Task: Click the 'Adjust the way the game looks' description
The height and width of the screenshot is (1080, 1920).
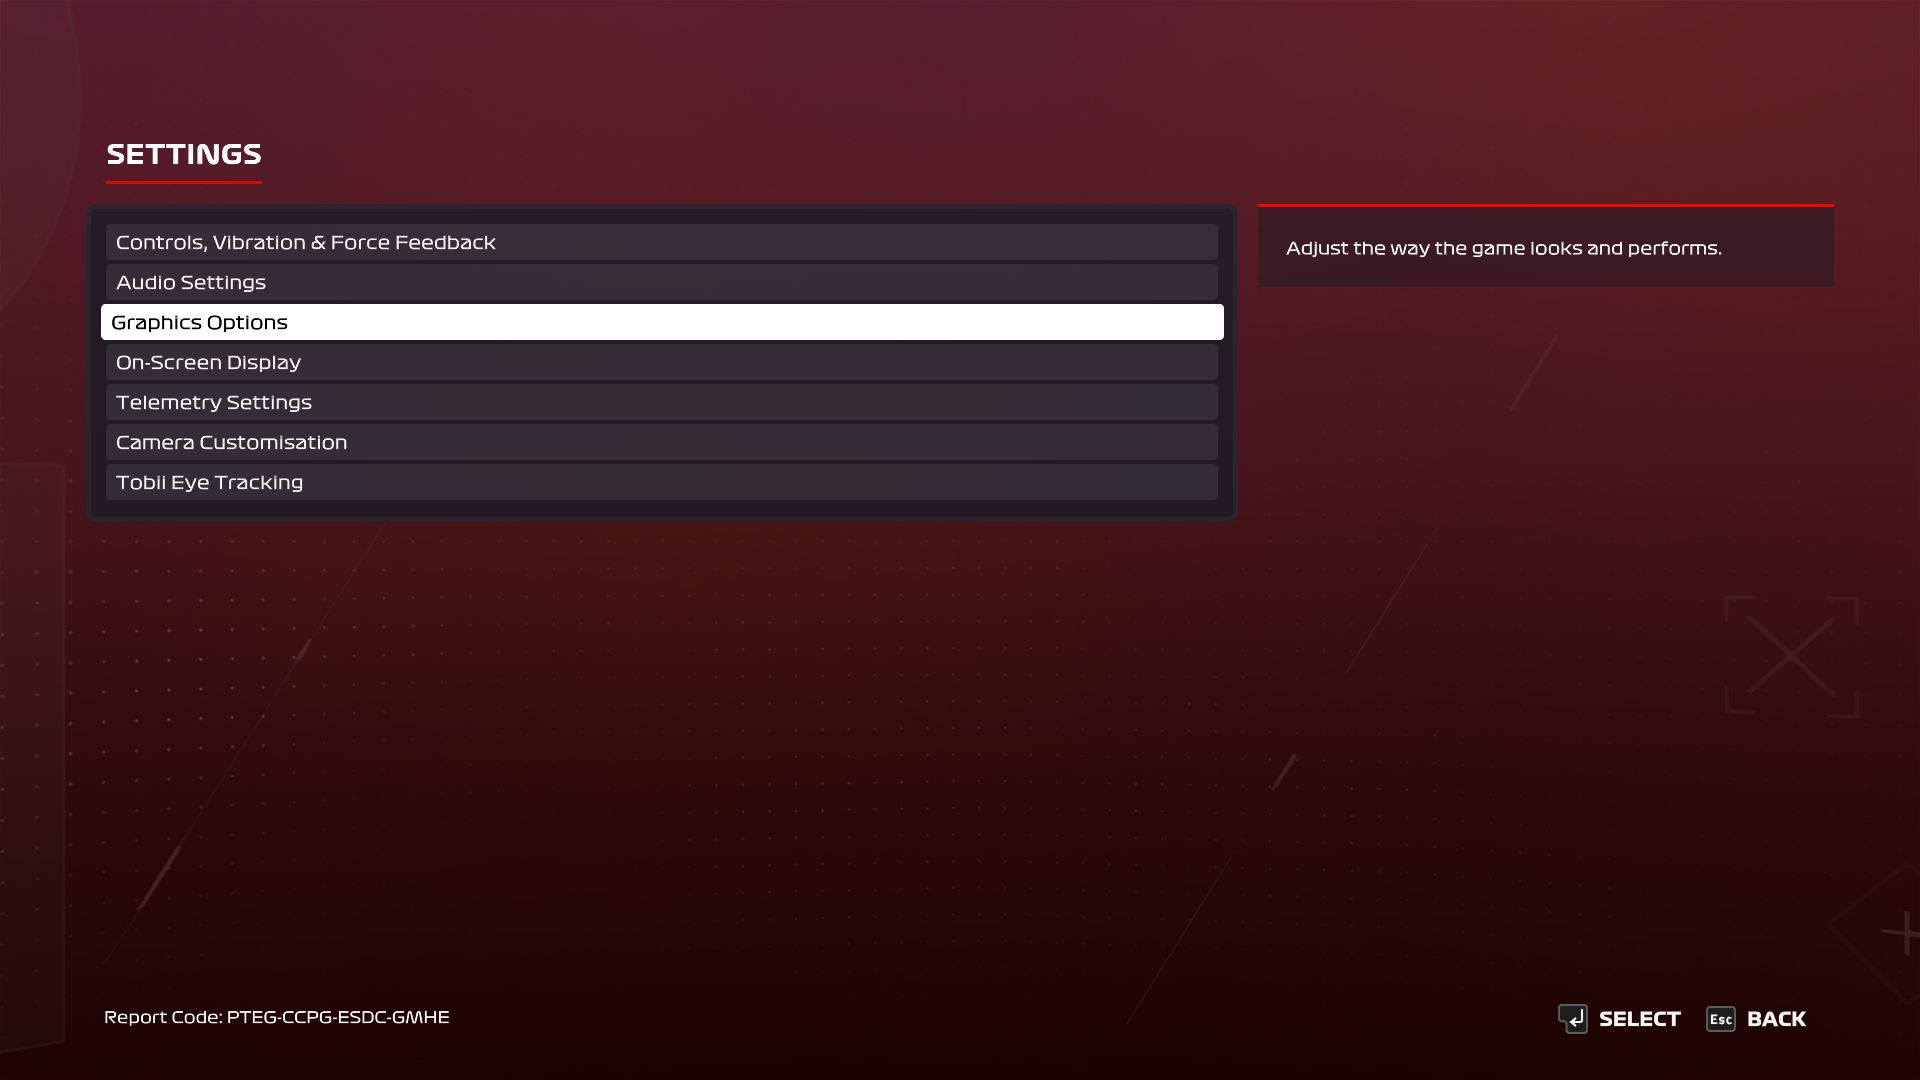Action: 1503,248
